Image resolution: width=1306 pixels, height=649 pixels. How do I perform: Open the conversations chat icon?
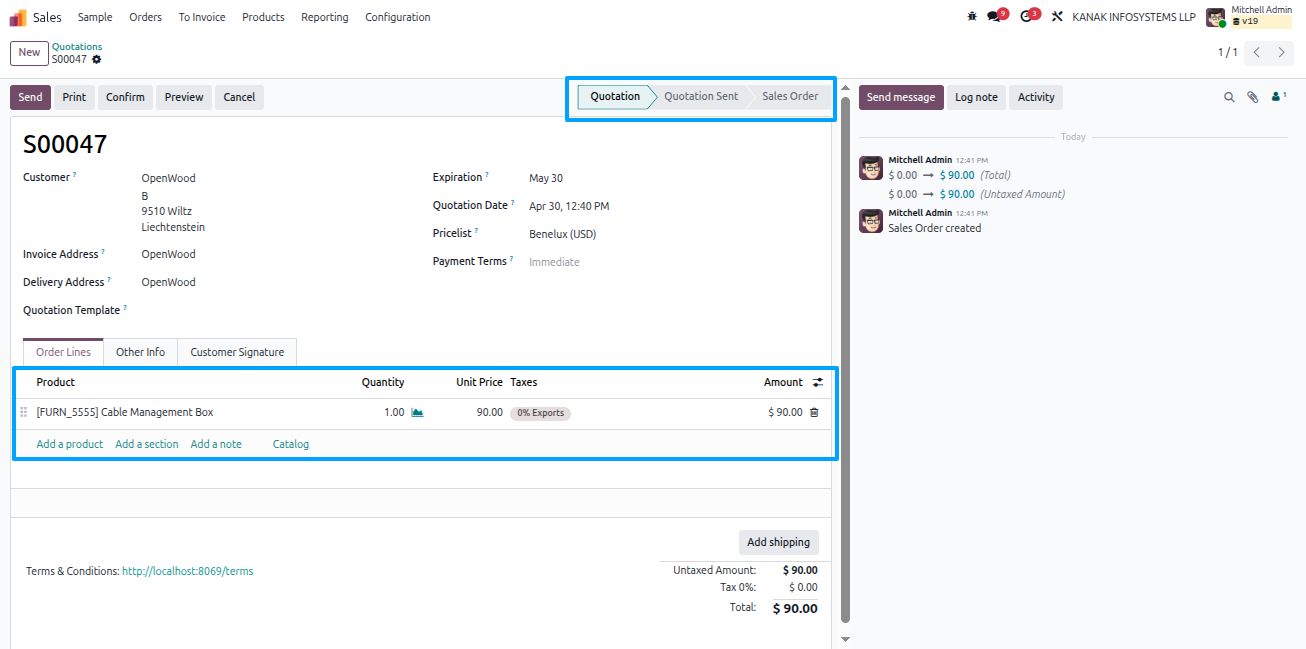[x=993, y=17]
